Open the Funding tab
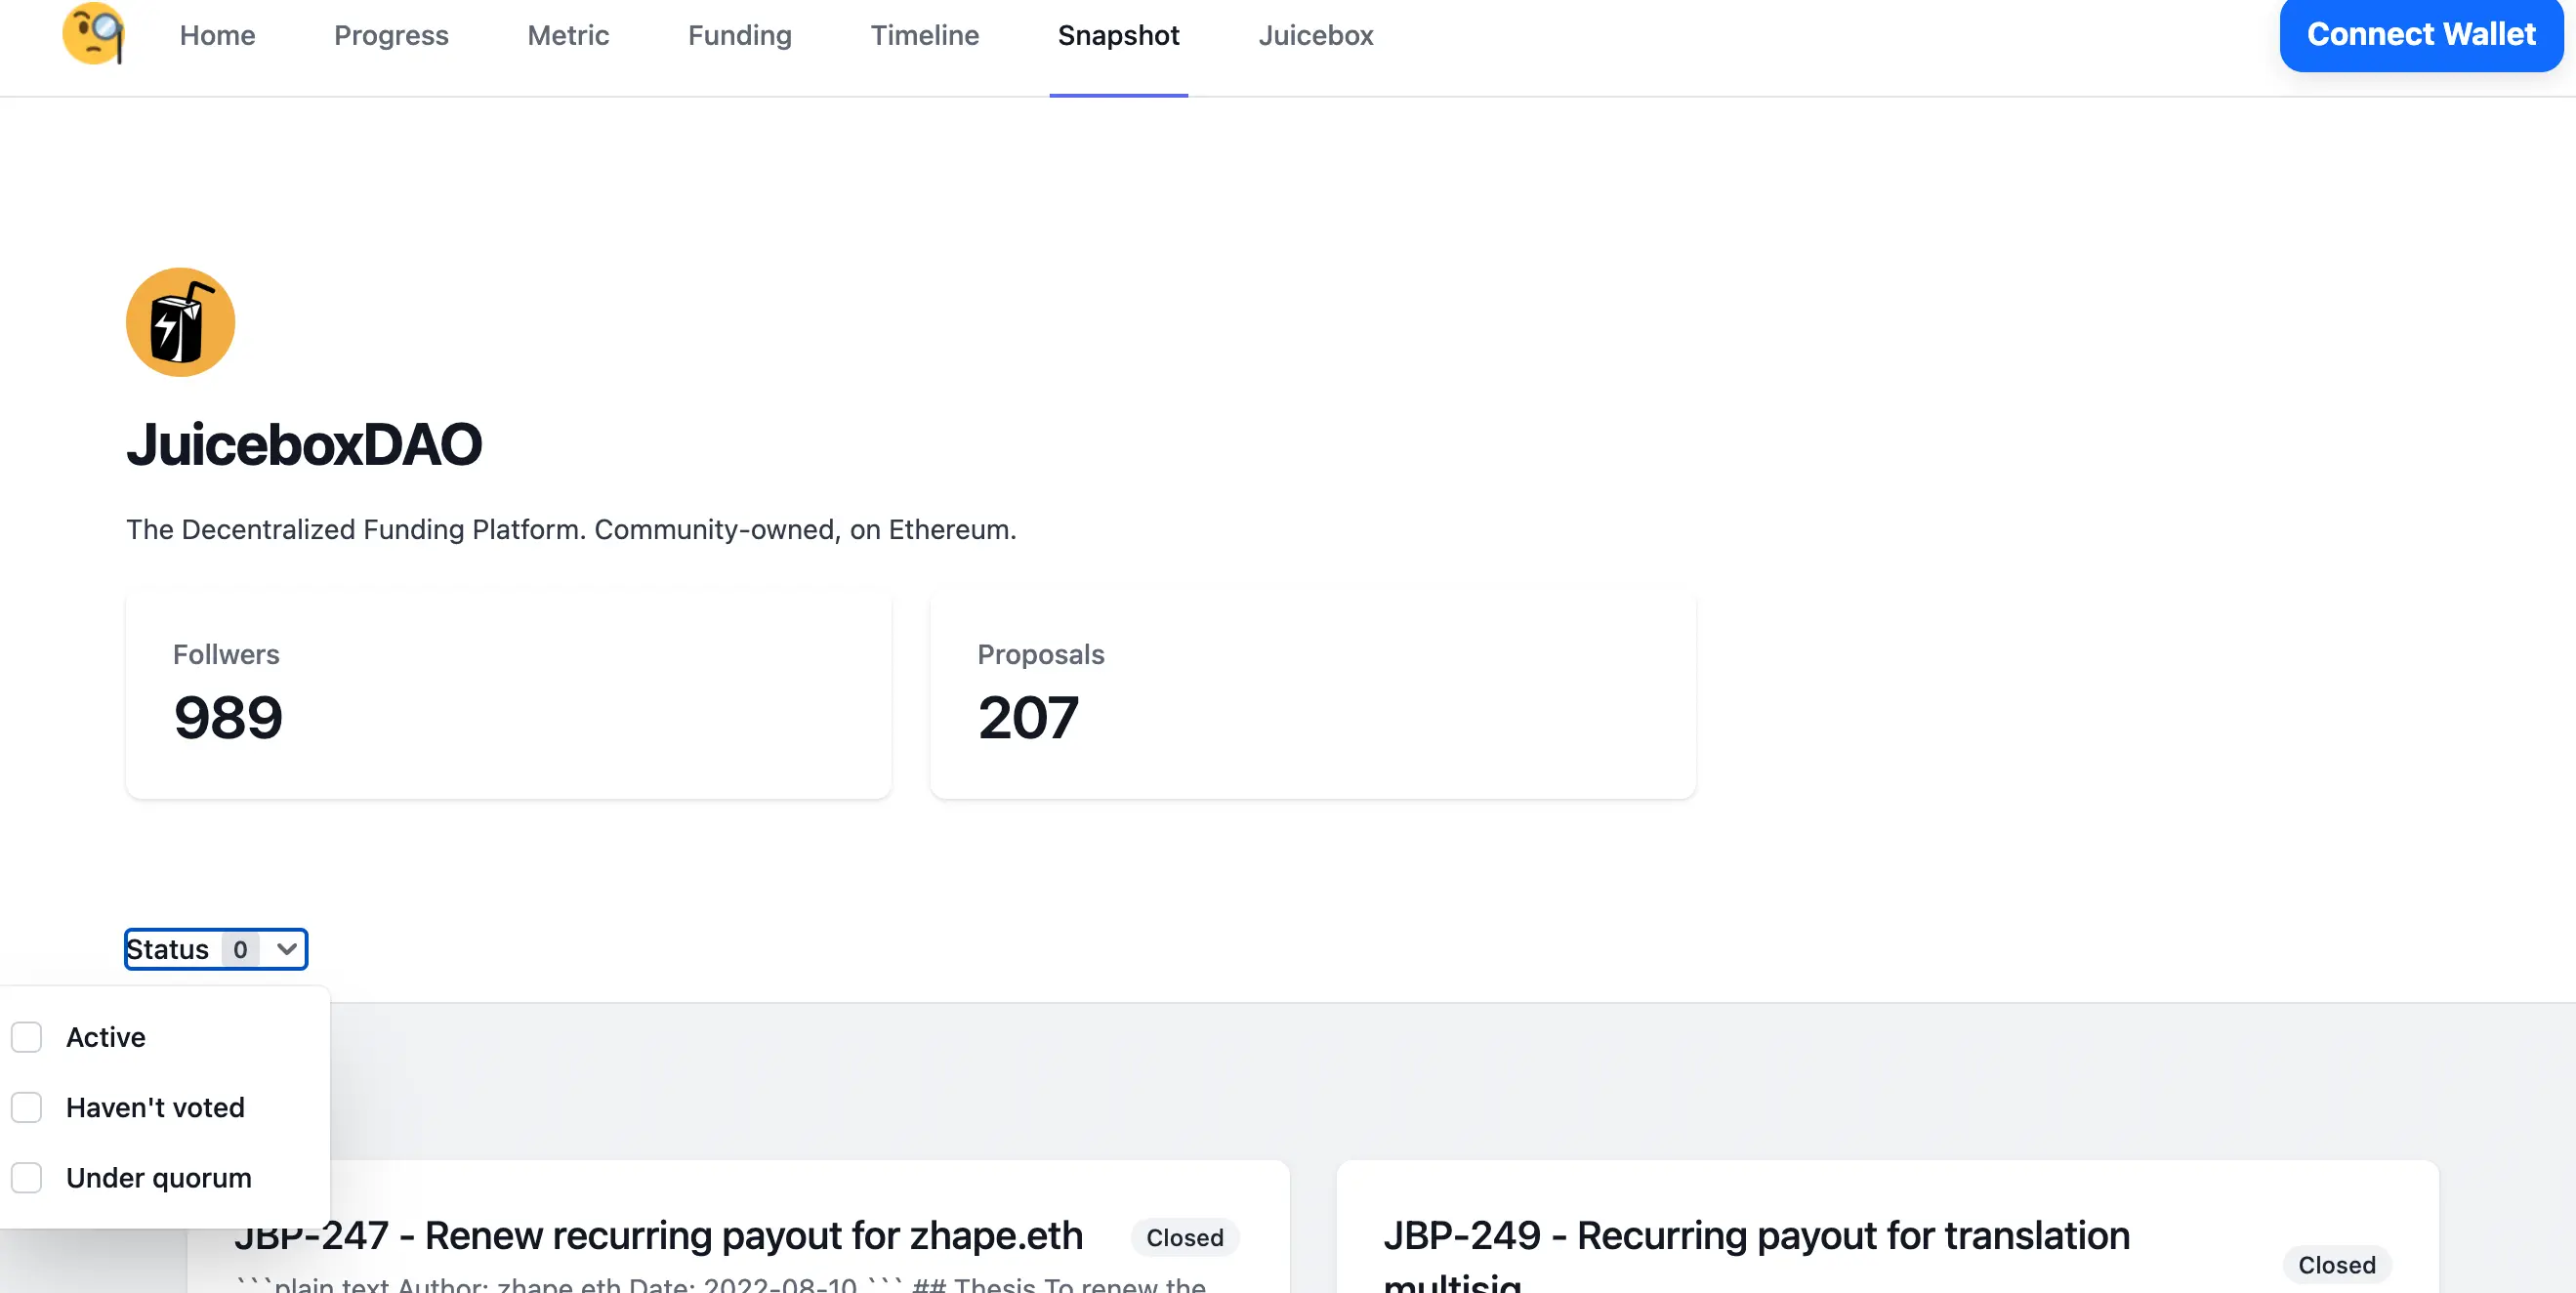This screenshot has height=1293, width=2576. 739,36
